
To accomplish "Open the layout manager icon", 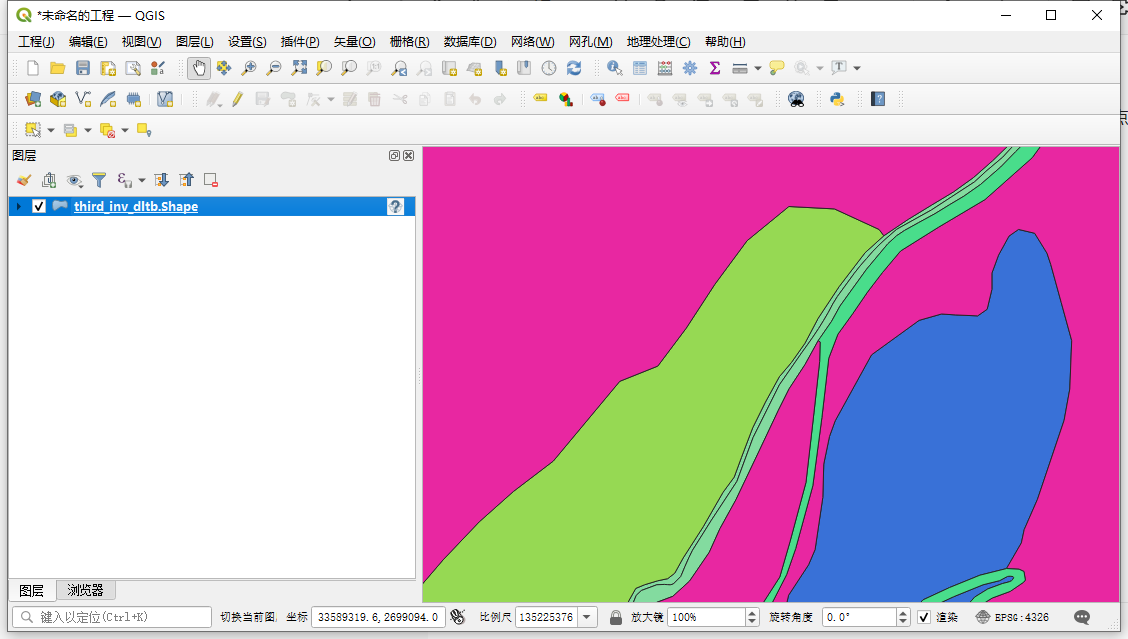I will click(x=133, y=68).
